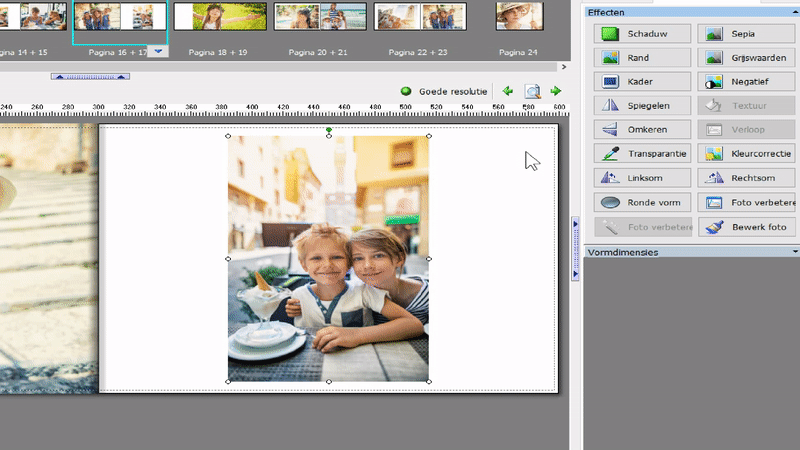Apply the Ronde vorm shape
The height and width of the screenshot is (450, 800).
[644, 202]
